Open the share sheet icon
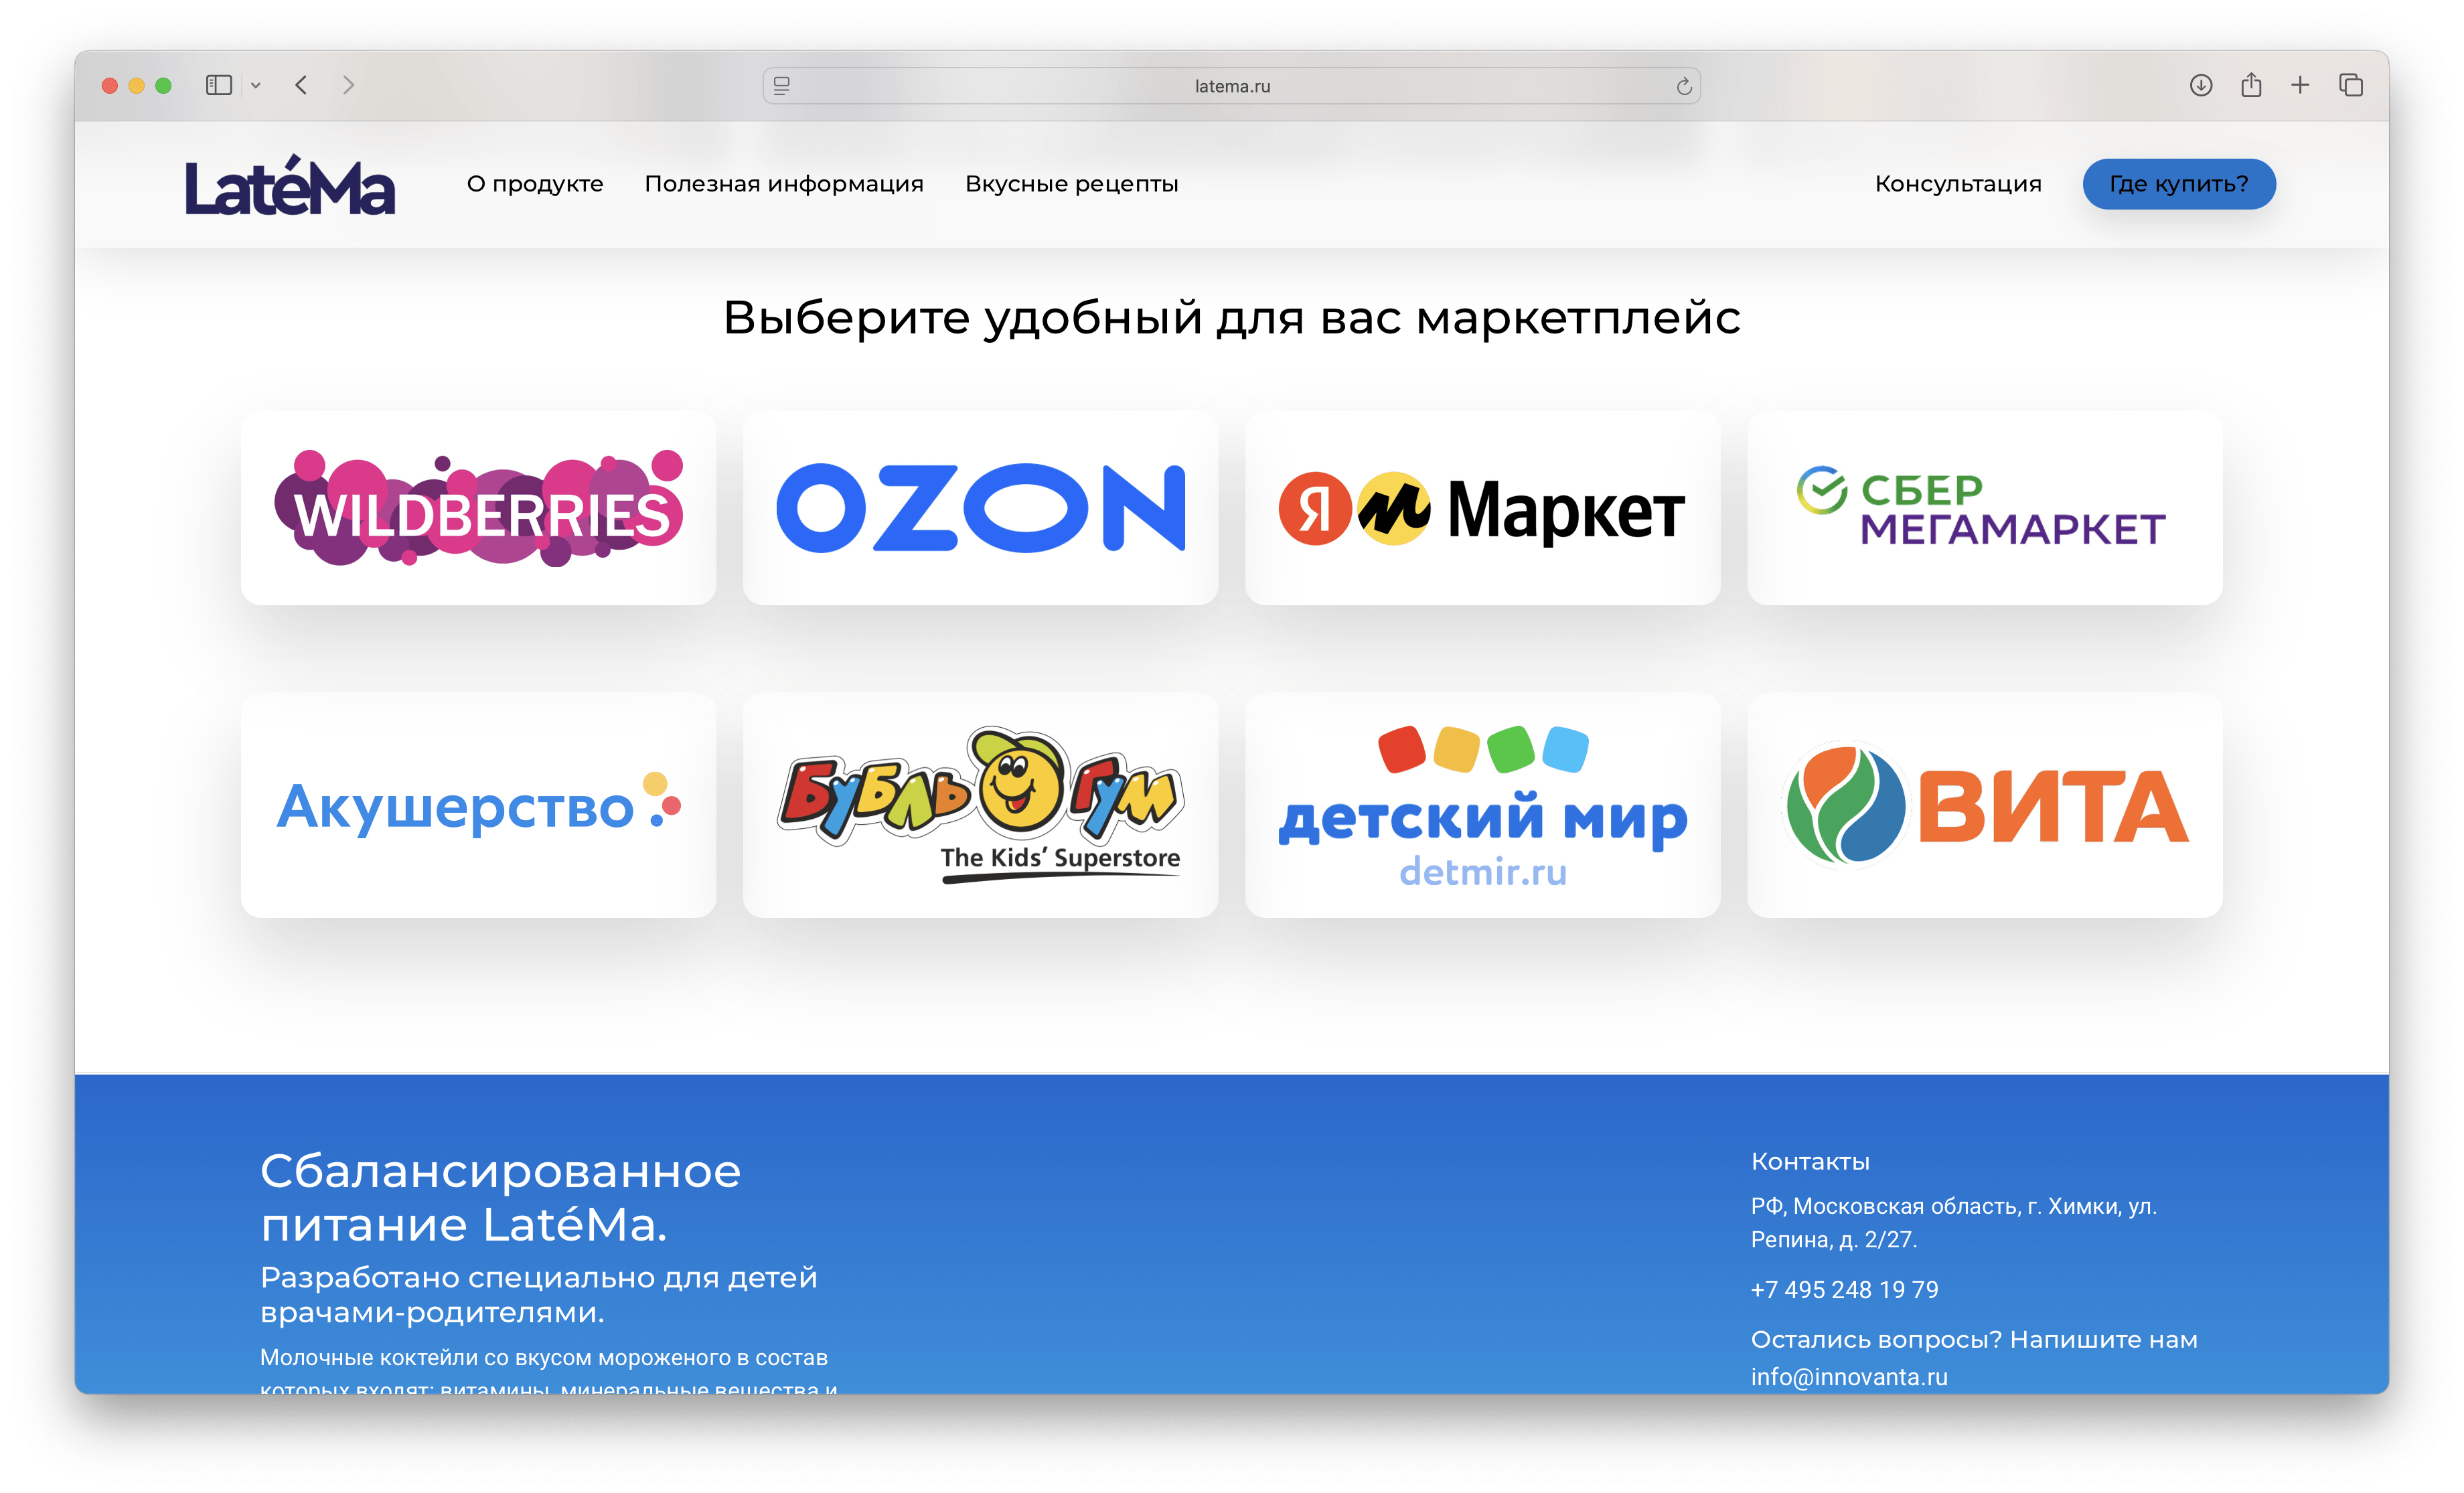The image size is (2464, 1493). pyautogui.click(x=2251, y=85)
